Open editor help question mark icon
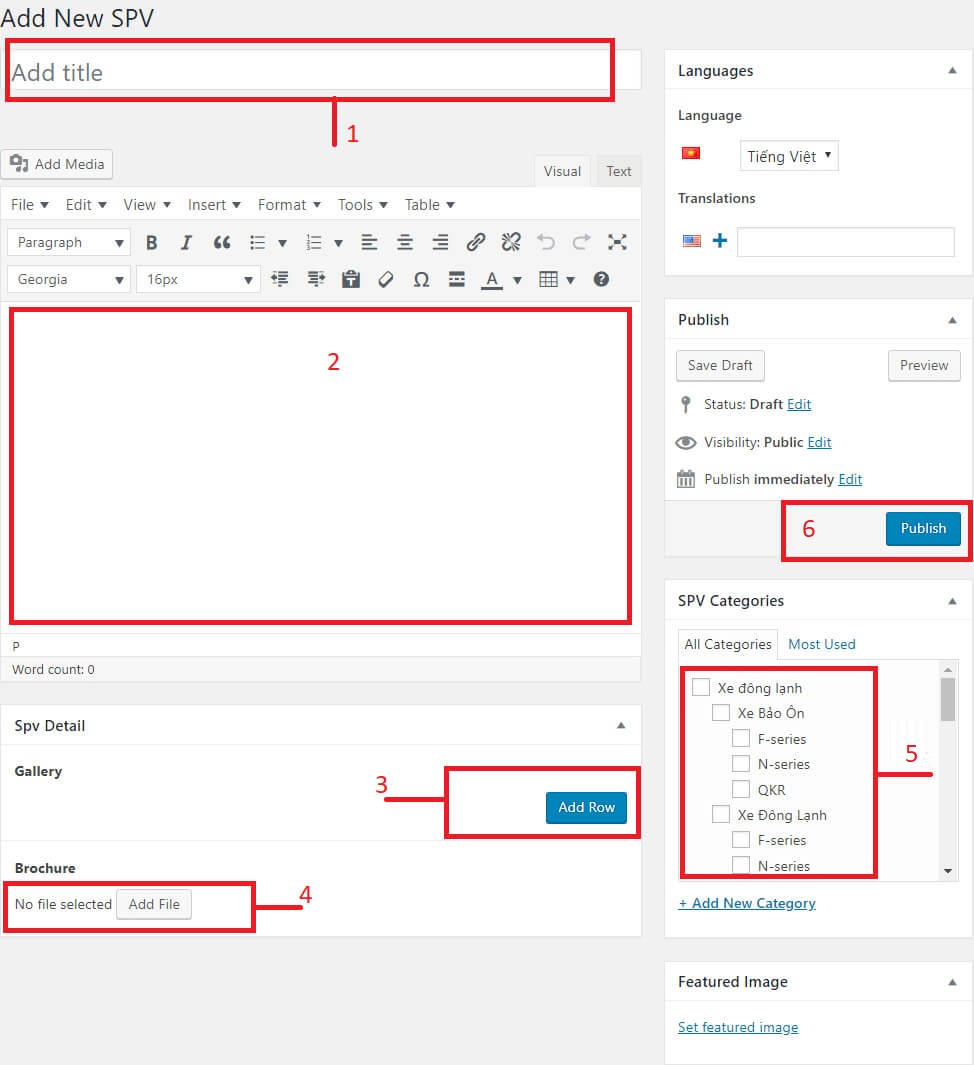Viewport: 974px width, 1065px height. coord(601,280)
